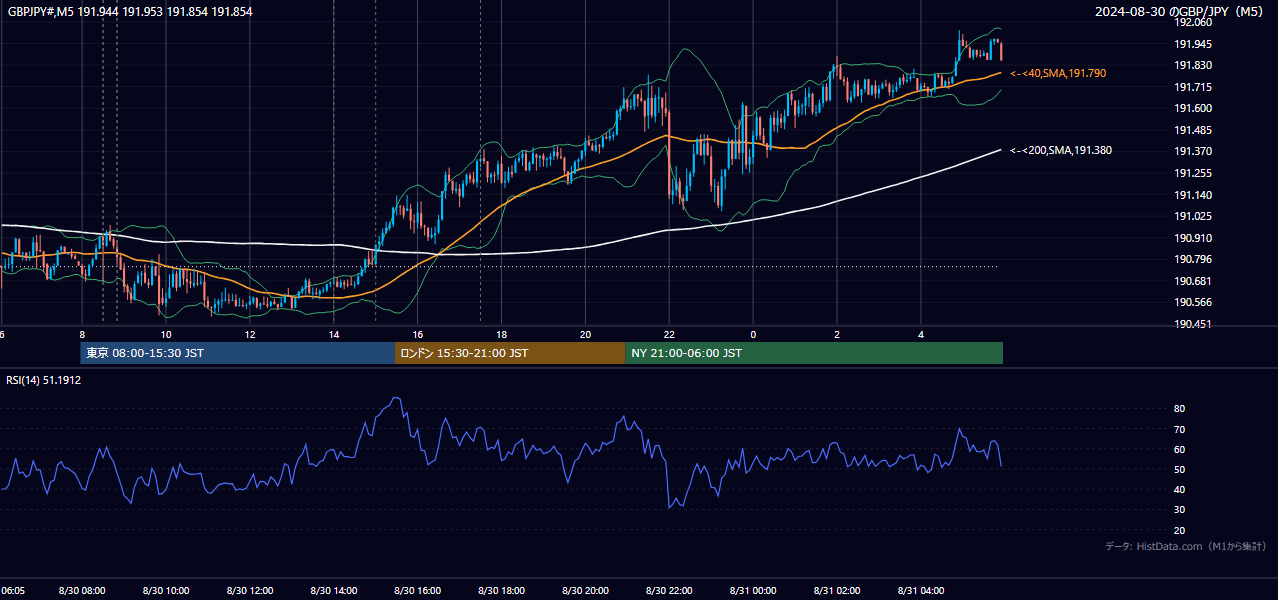Click the 191.255 price axis label
1278x600 pixels.
(1193, 173)
